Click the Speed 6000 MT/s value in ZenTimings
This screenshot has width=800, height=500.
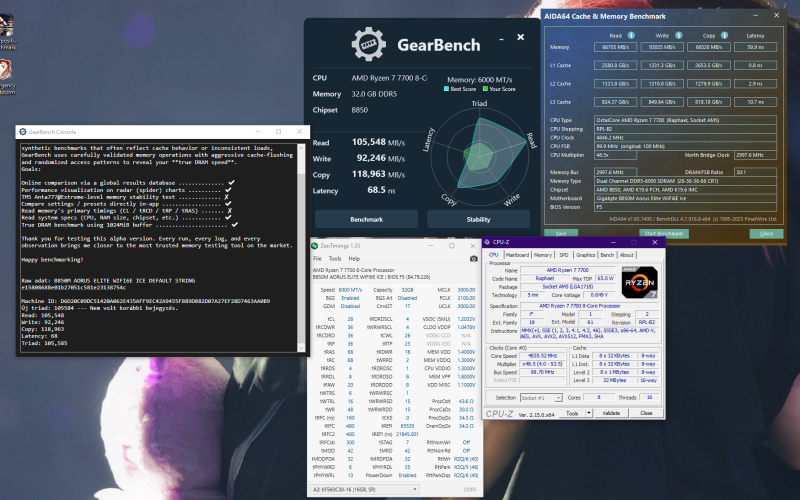coord(349,290)
